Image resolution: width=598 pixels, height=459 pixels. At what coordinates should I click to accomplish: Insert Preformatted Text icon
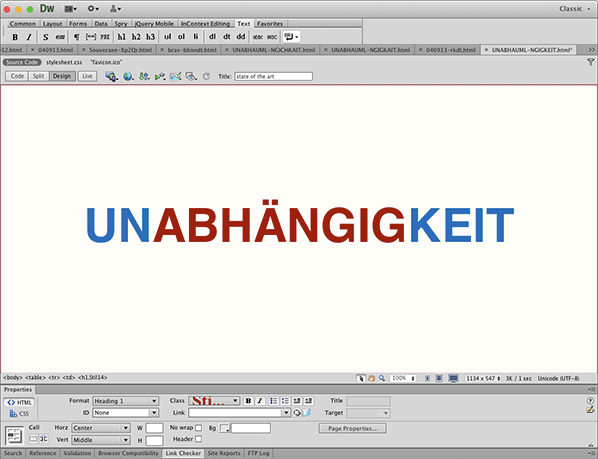click(105, 37)
